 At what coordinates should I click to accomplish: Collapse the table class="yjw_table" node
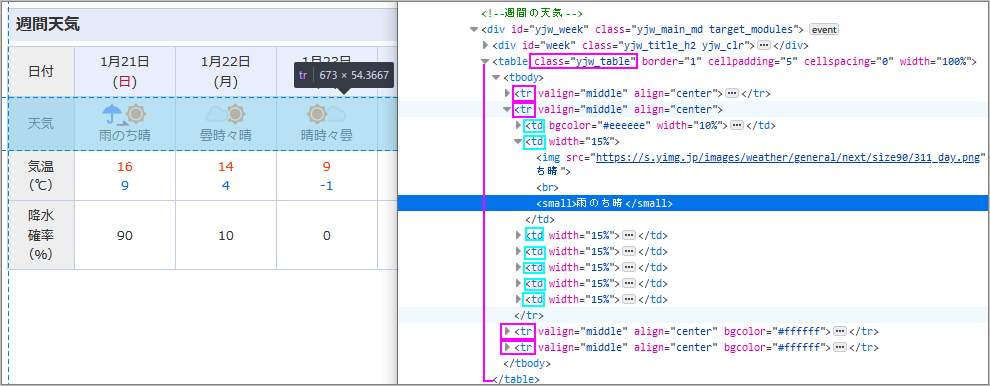486,62
